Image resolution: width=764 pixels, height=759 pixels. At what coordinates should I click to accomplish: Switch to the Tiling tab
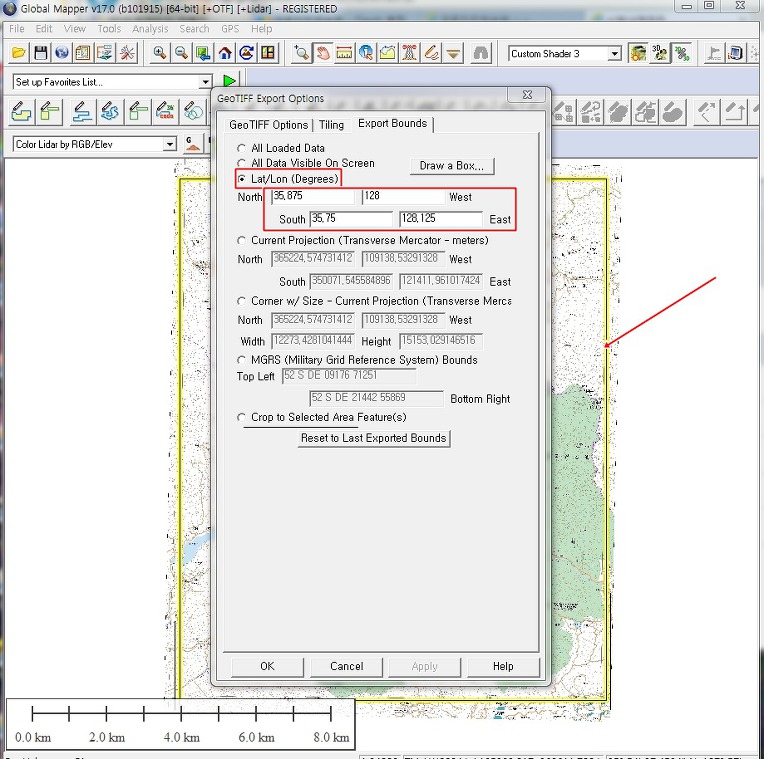331,125
